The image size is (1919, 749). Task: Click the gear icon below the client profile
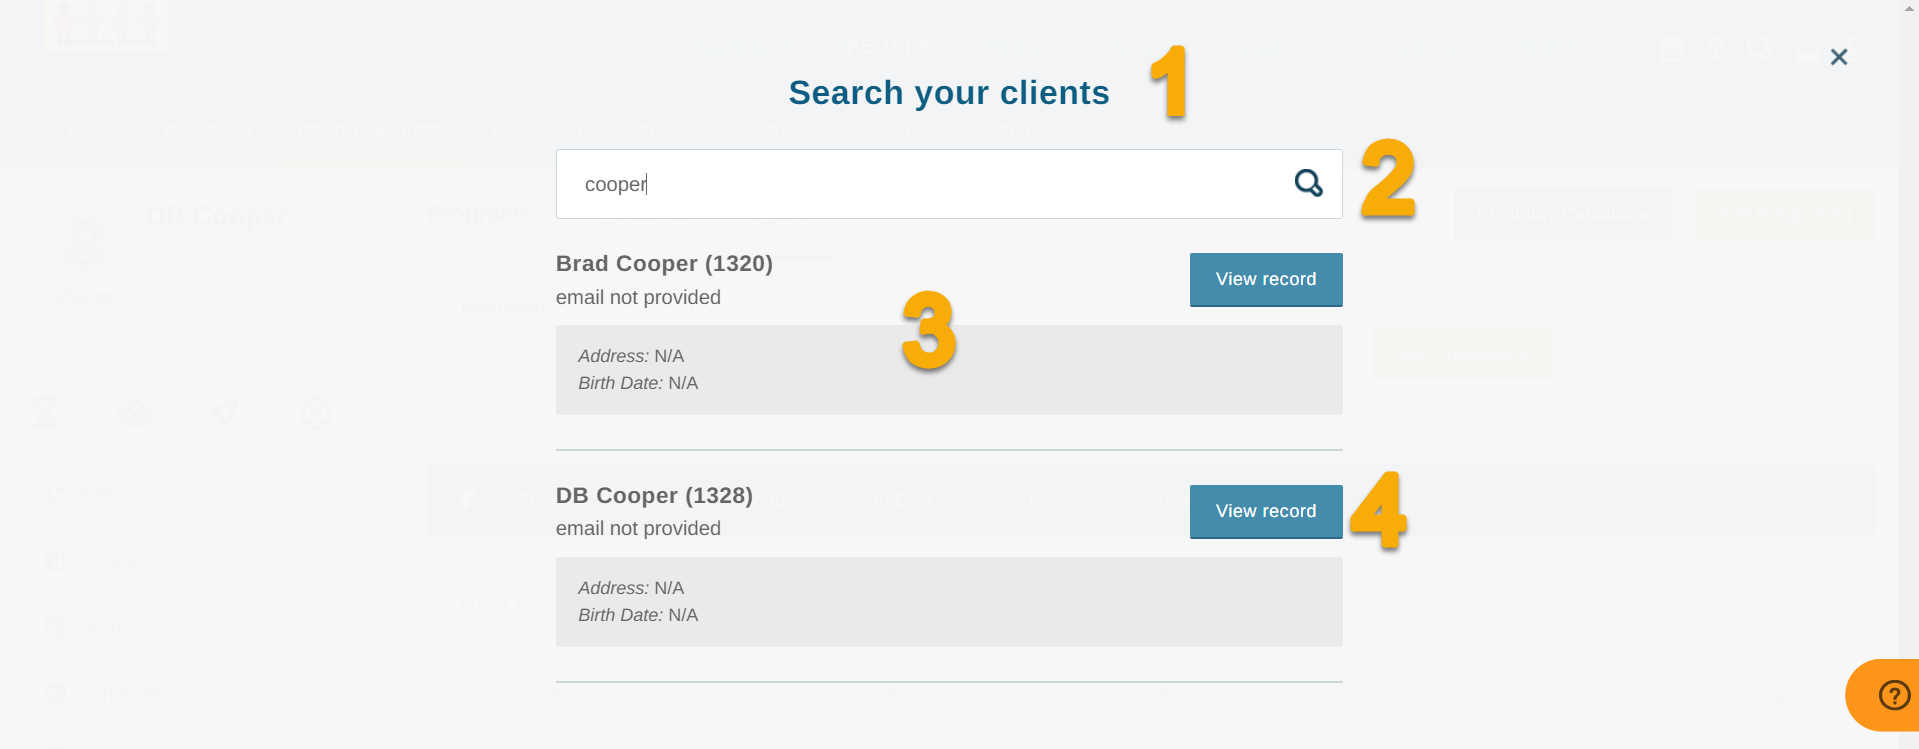coord(315,412)
